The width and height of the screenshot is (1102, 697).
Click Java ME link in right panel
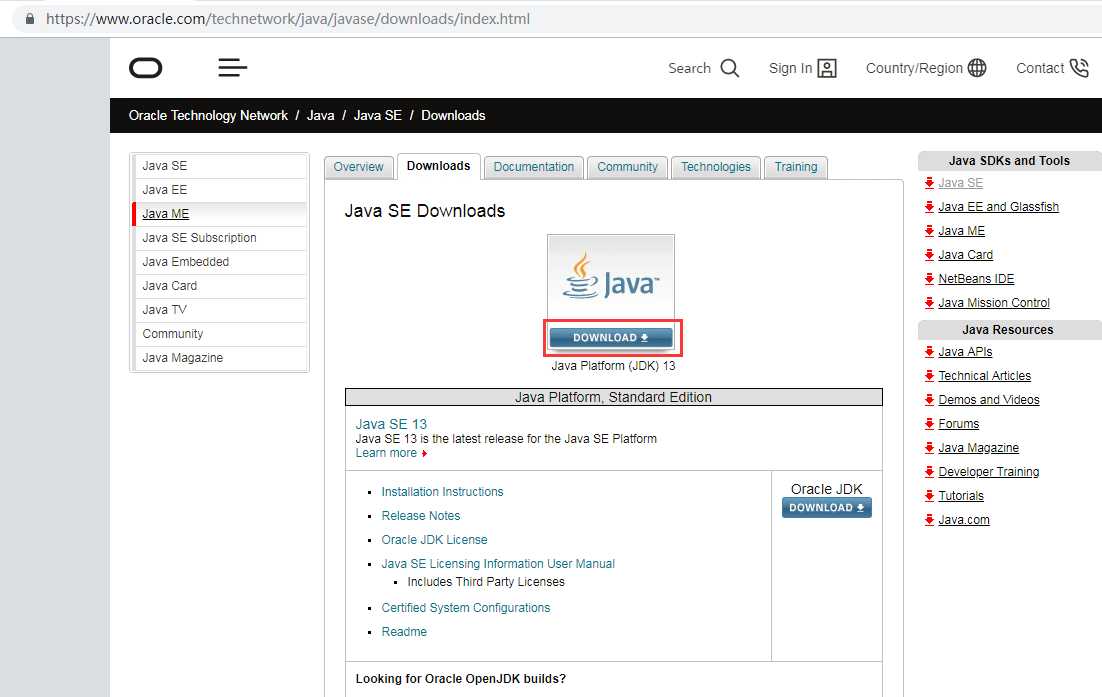(961, 230)
